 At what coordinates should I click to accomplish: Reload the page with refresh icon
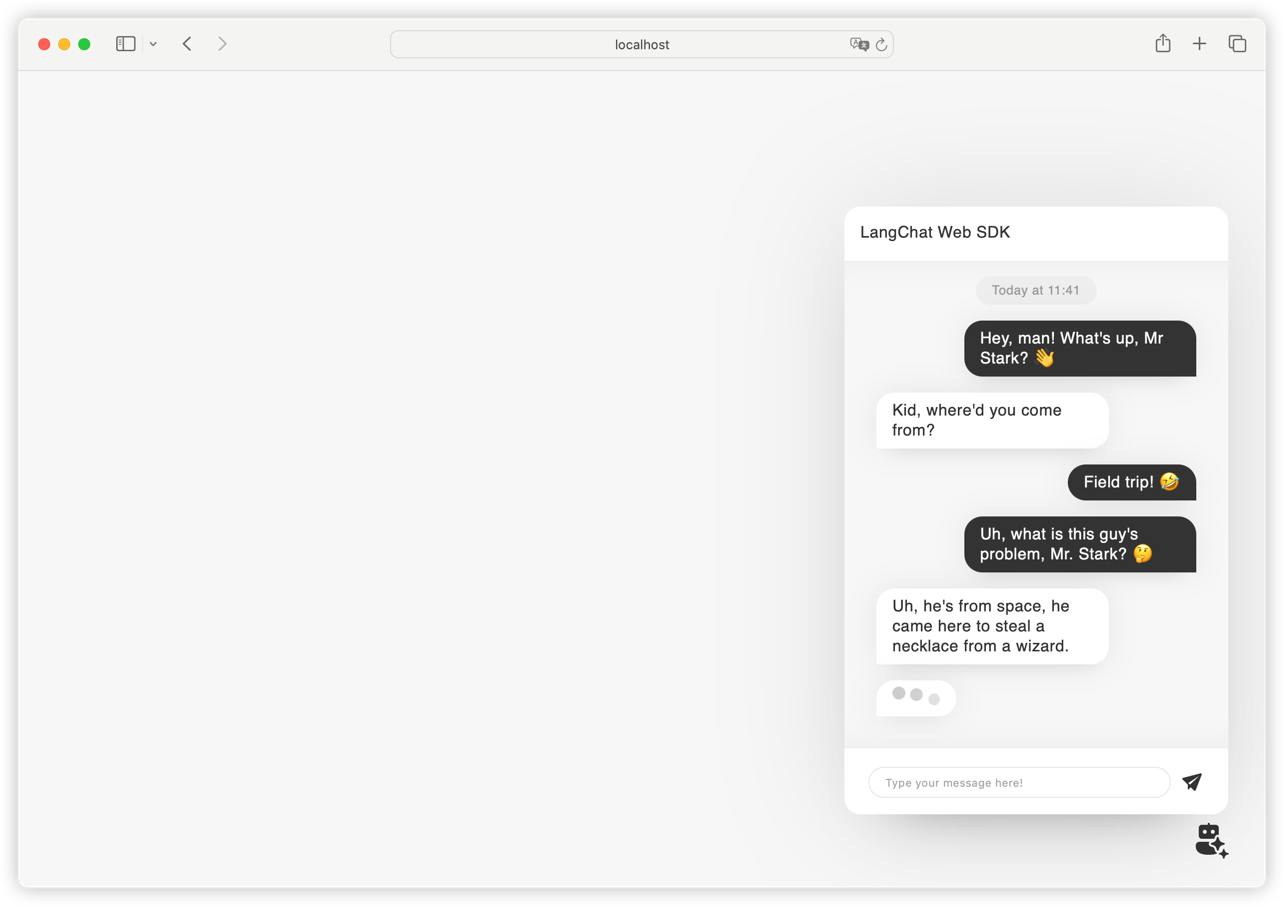[881, 44]
